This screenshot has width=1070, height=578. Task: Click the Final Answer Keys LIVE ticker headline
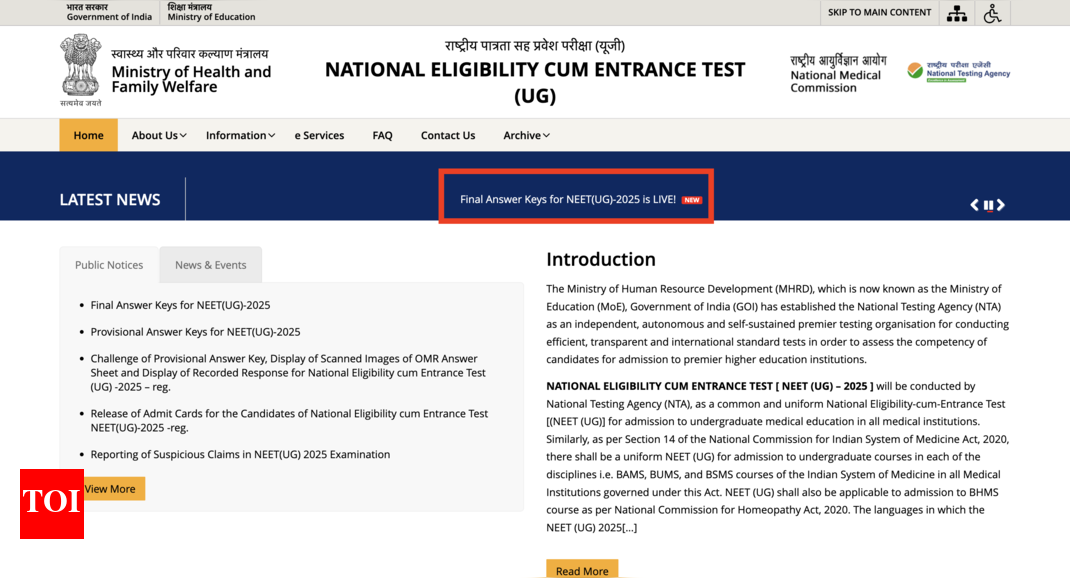click(567, 199)
